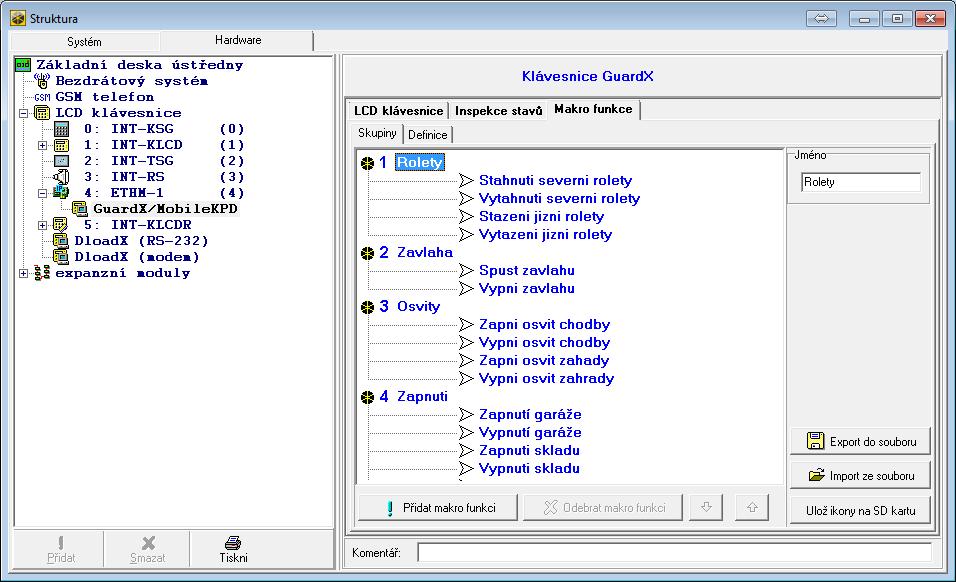
Task: Click the DloadX (RS-232) icon
Action: (x=61, y=241)
